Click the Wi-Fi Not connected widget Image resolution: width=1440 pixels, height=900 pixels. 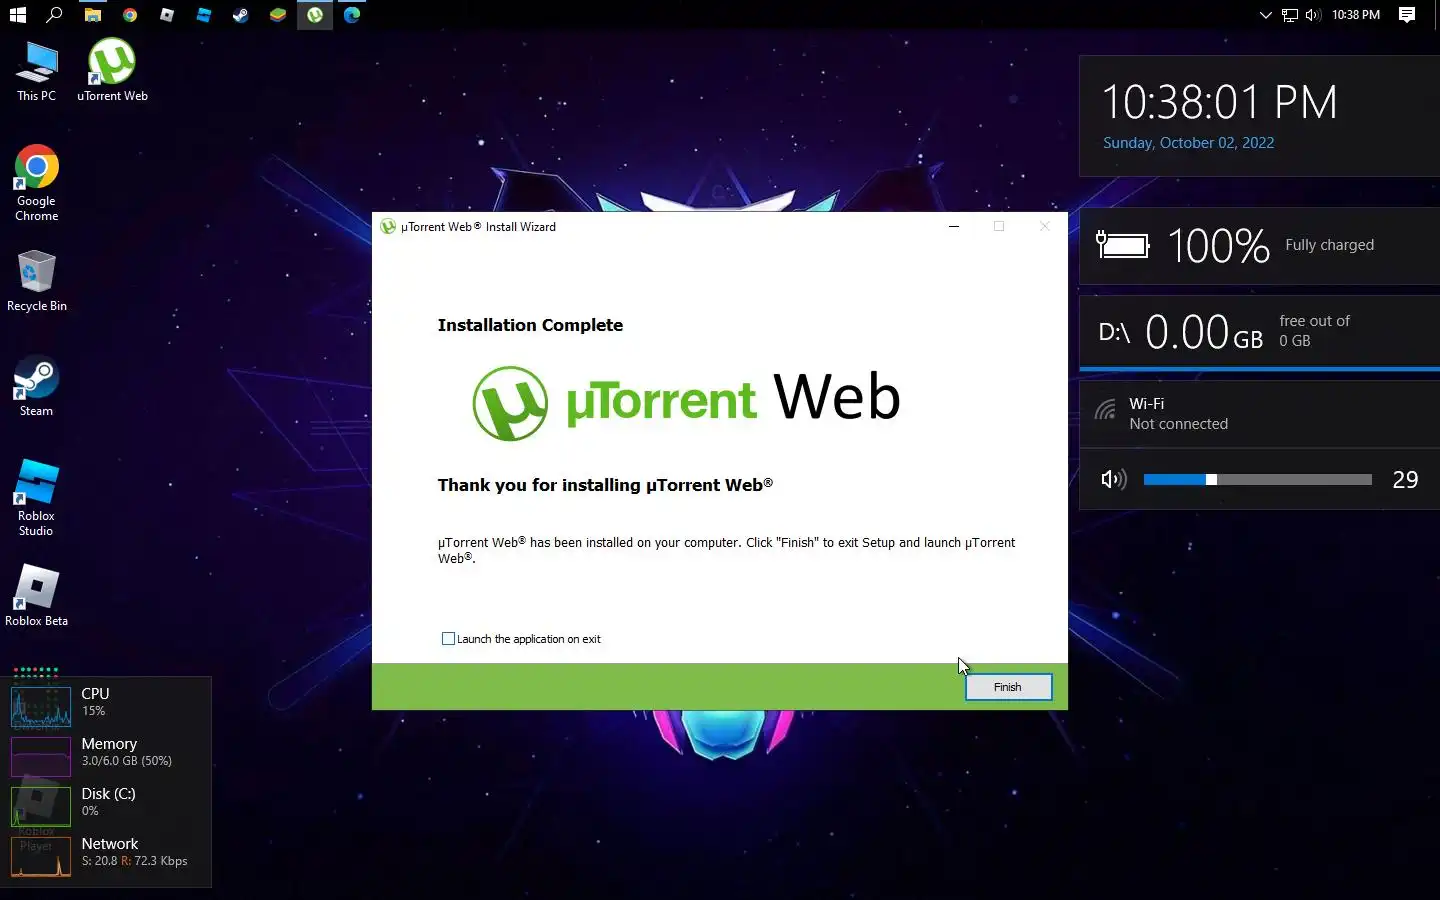tap(1259, 414)
